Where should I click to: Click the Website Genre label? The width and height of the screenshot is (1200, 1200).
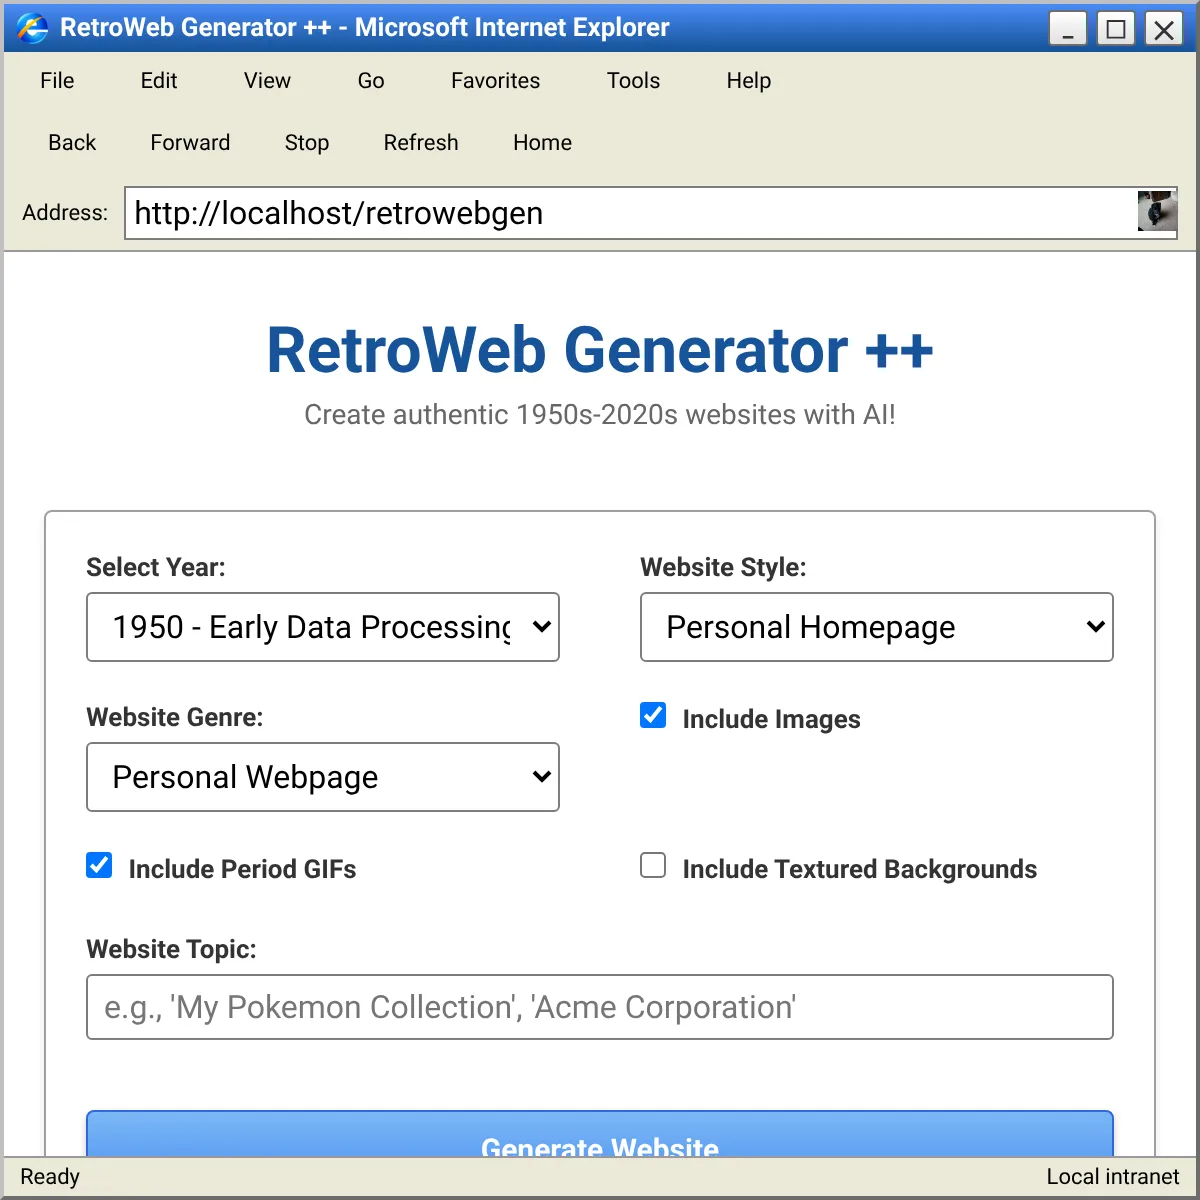pos(175,717)
